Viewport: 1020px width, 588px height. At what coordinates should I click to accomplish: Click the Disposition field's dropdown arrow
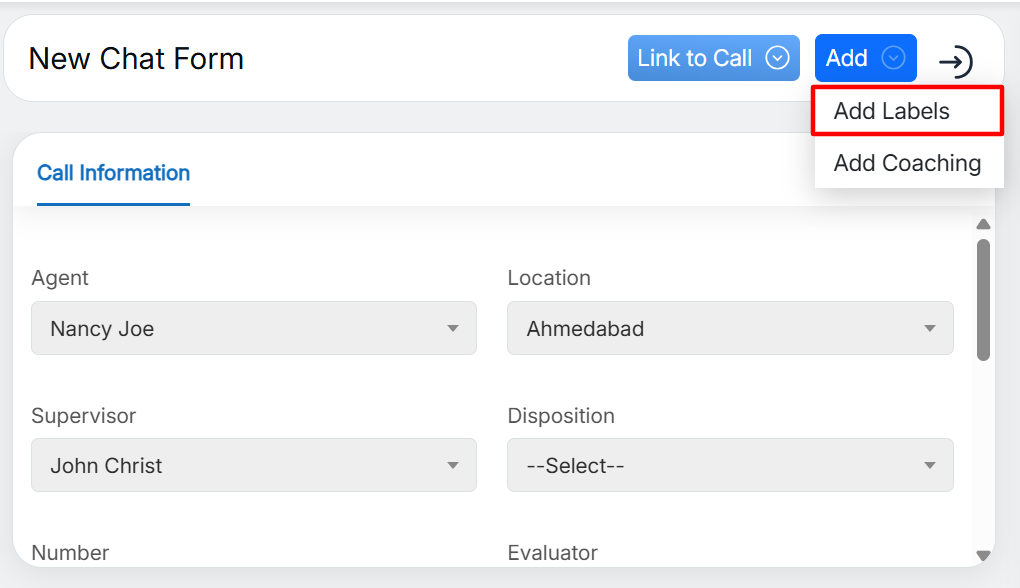(929, 465)
